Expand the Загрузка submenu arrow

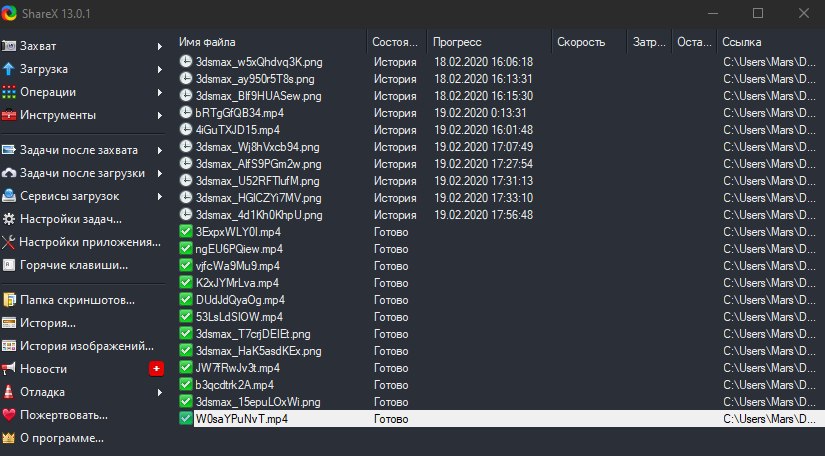[x=159, y=69]
